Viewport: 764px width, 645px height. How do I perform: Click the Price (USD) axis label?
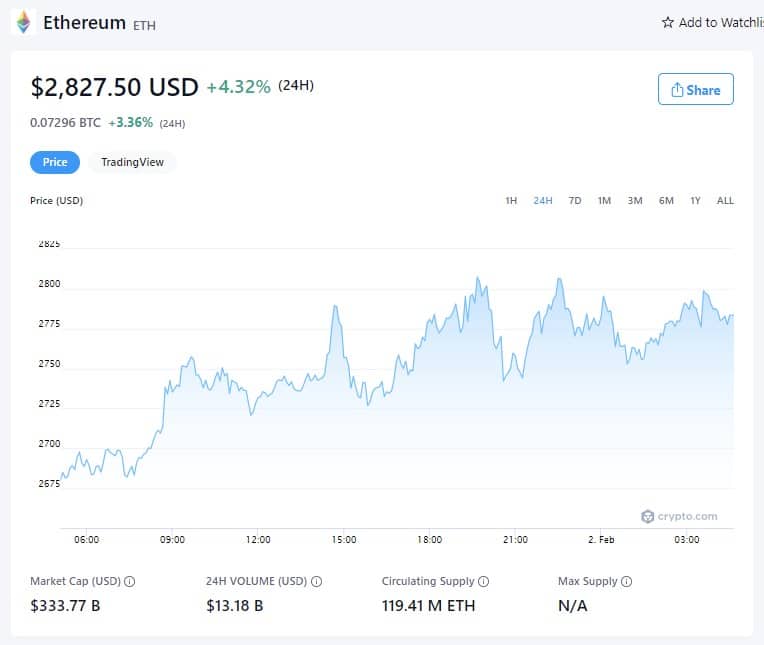click(57, 201)
